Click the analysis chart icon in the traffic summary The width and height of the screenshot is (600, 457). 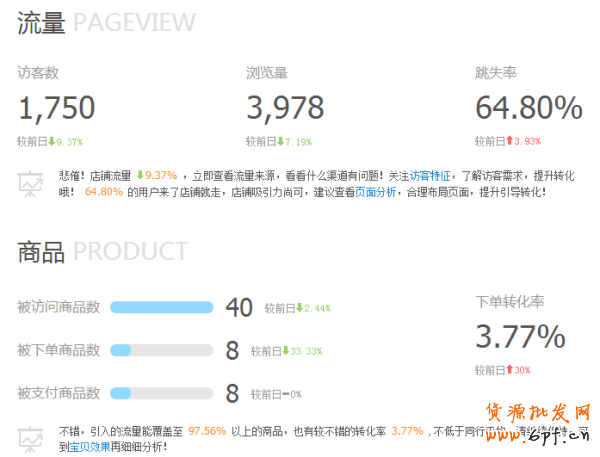[31, 183]
